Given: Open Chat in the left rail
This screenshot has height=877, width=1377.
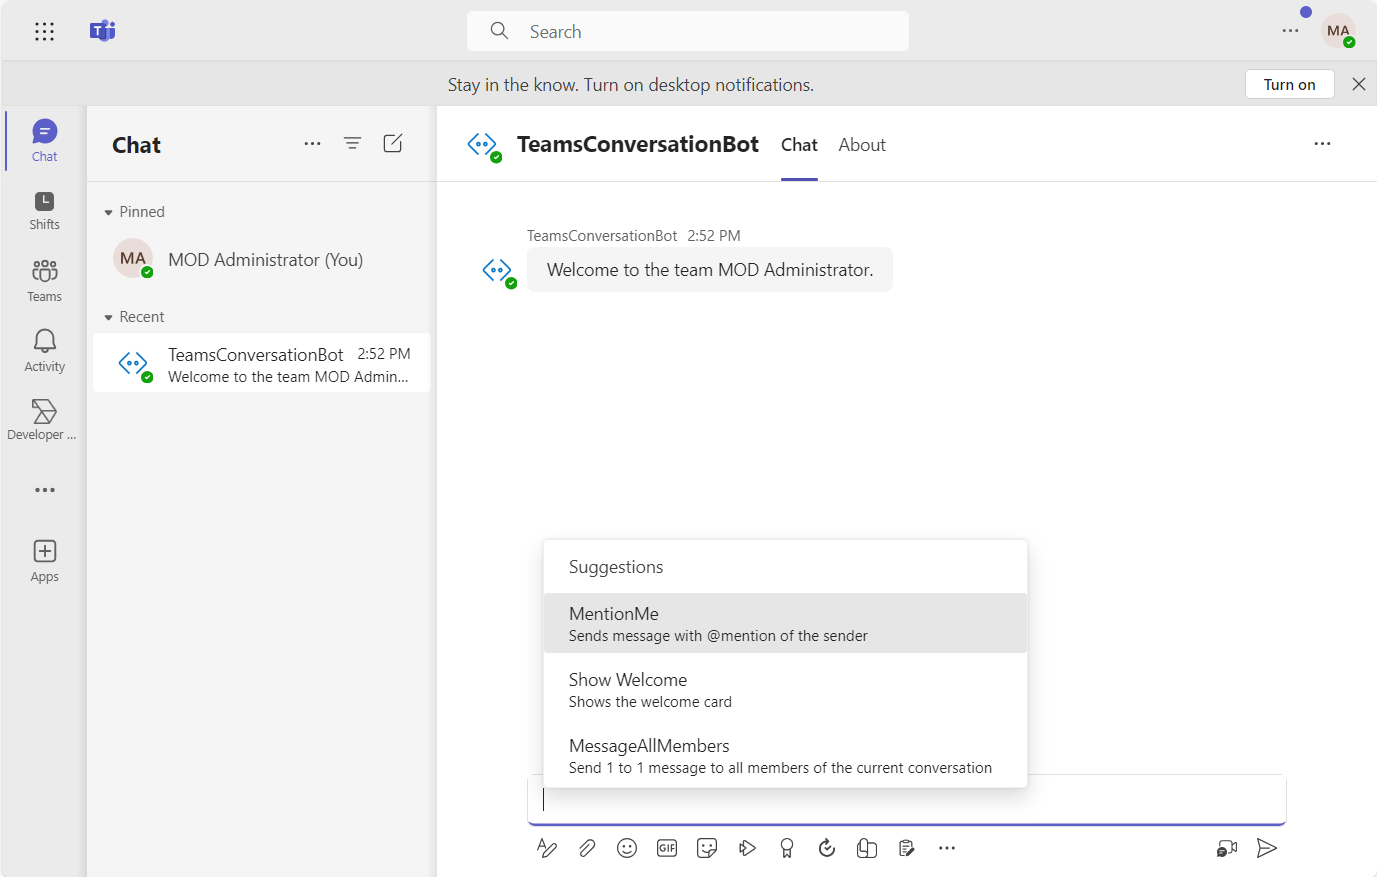Looking at the screenshot, I should 44,140.
